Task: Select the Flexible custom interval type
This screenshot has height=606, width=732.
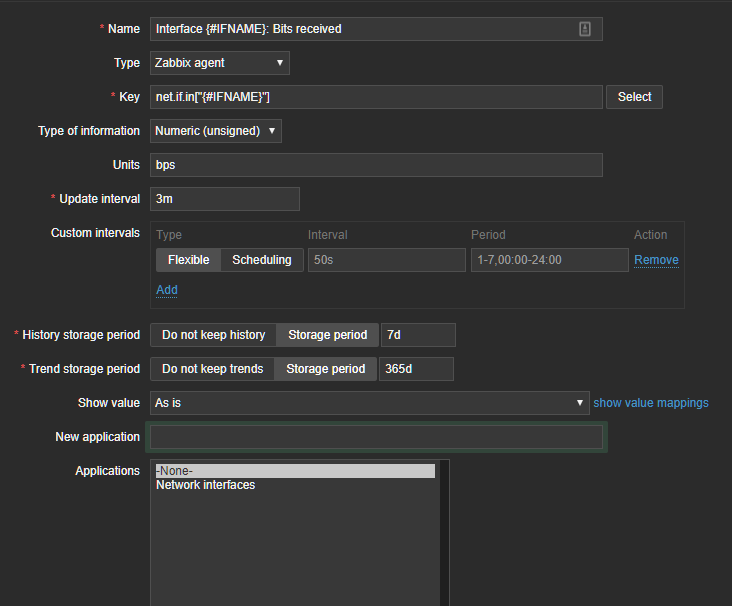Action: [188, 260]
